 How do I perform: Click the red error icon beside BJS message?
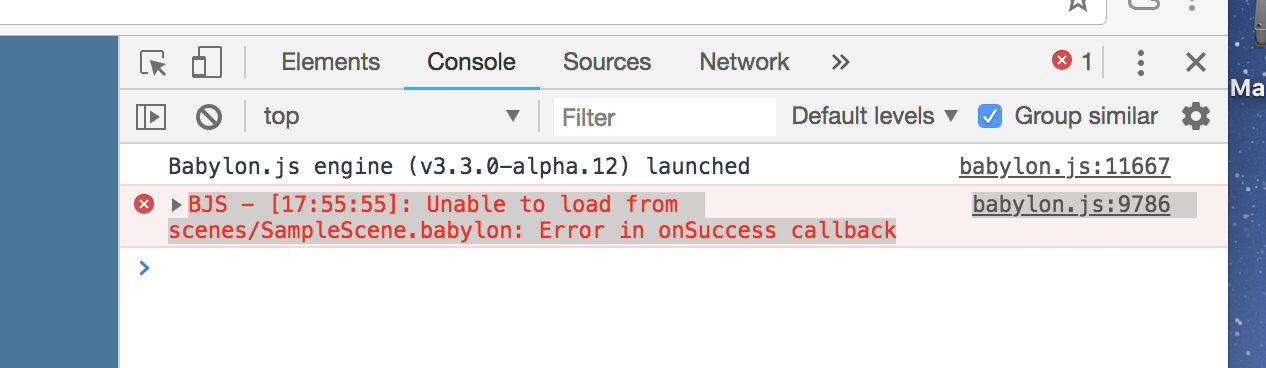click(144, 205)
